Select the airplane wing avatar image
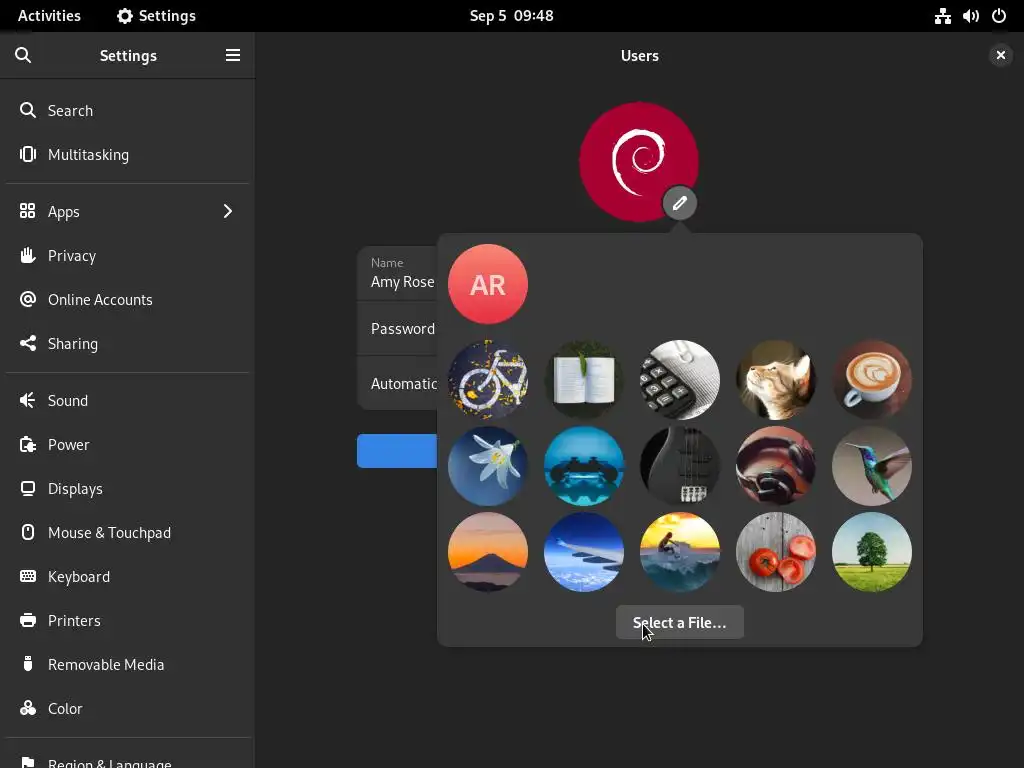The image size is (1024, 768). click(584, 552)
